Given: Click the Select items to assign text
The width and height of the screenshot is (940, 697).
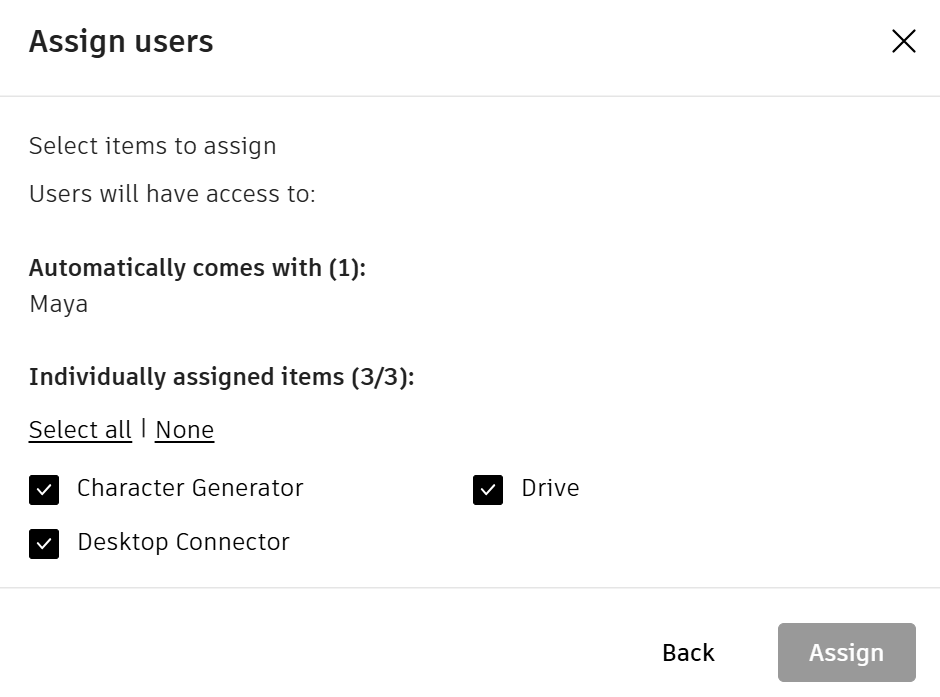Looking at the screenshot, I should point(152,146).
